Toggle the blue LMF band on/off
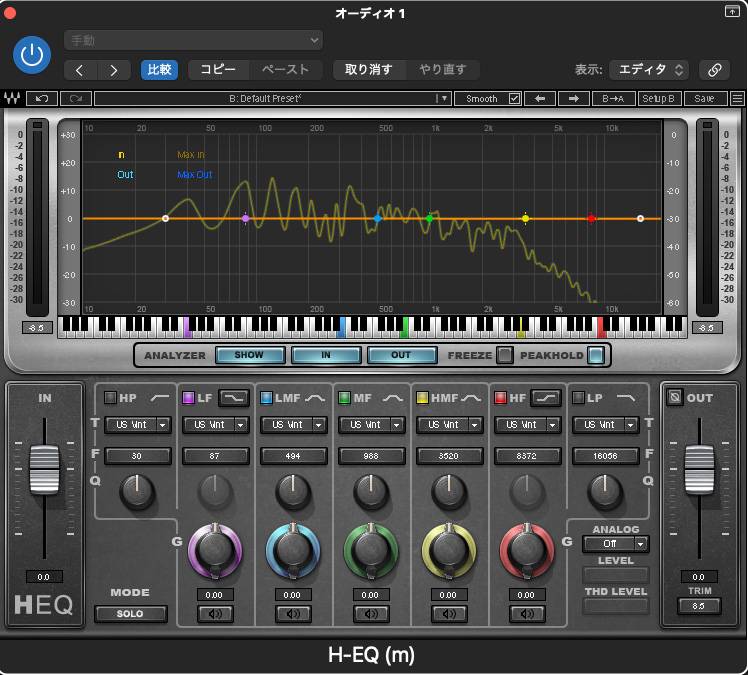This screenshot has height=675, width=748. [x=266, y=397]
